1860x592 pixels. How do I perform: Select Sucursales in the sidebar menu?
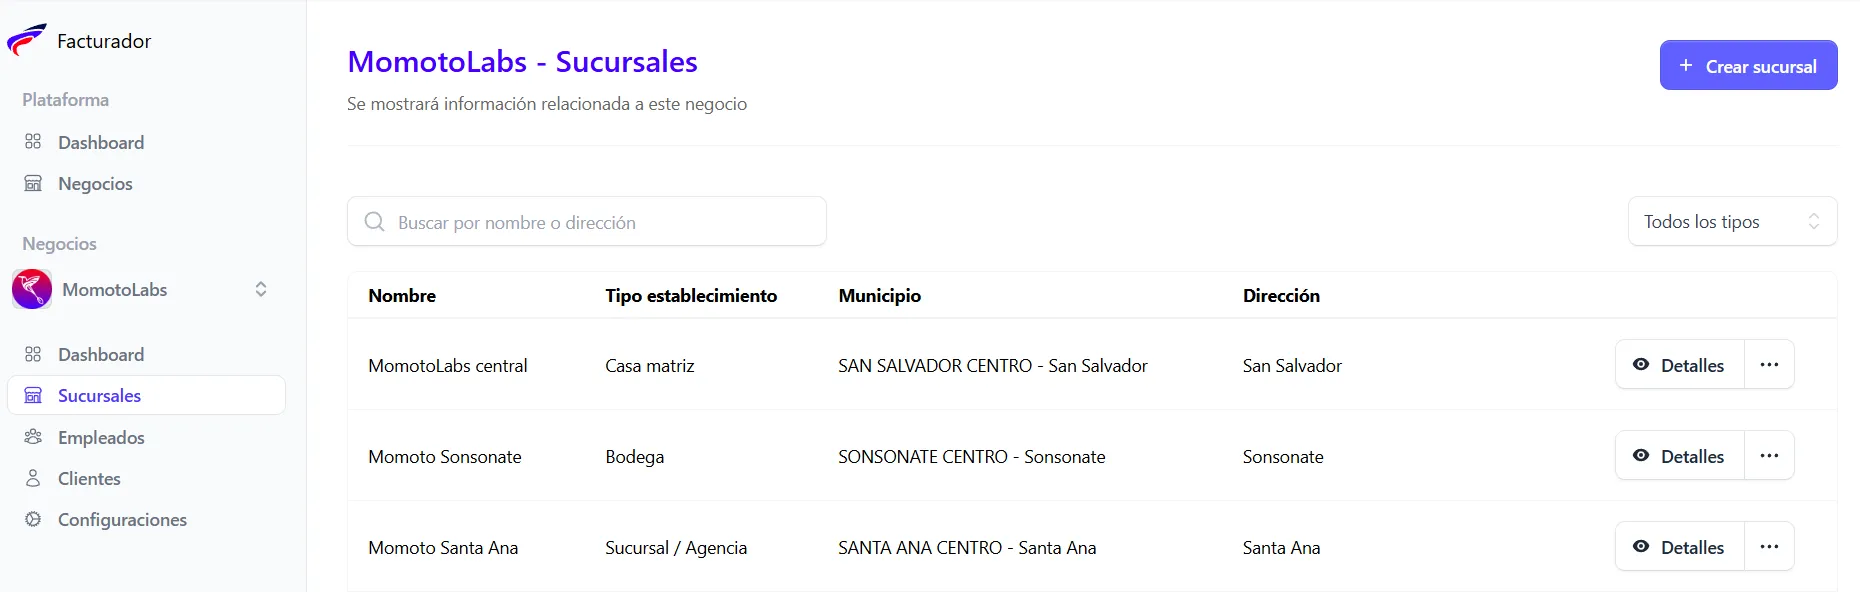[99, 395]
